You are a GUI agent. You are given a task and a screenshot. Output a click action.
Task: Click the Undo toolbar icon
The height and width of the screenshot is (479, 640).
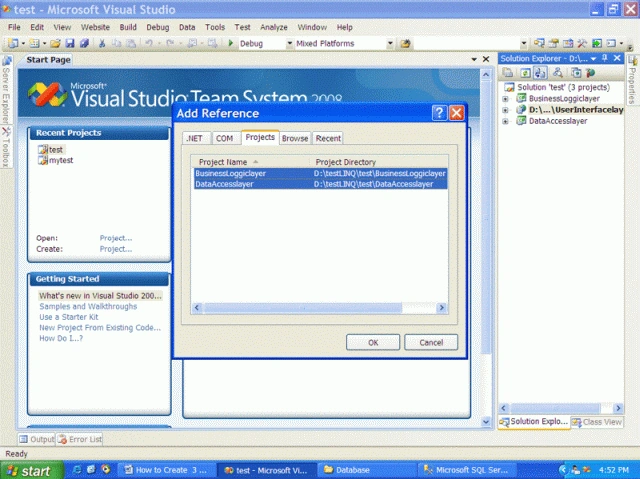click(149, 43)
